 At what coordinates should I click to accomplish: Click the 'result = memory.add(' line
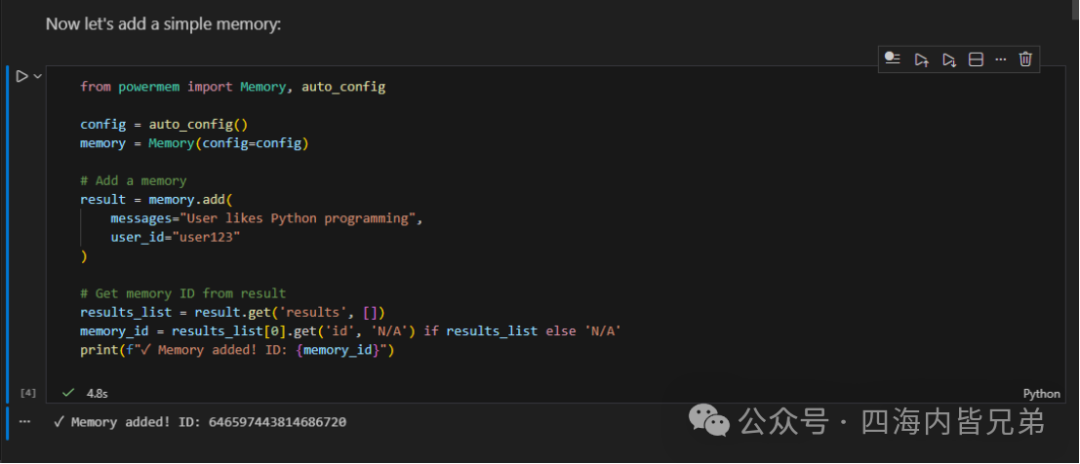[x=156, y=200]
